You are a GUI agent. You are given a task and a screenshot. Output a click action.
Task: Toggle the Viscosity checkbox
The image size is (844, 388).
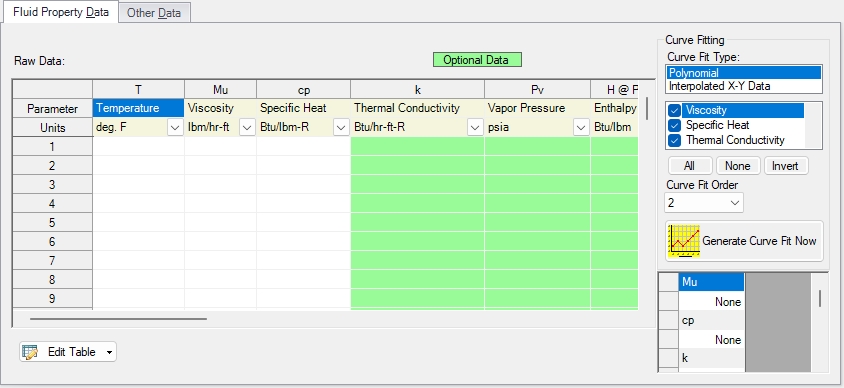click(674, 110)
